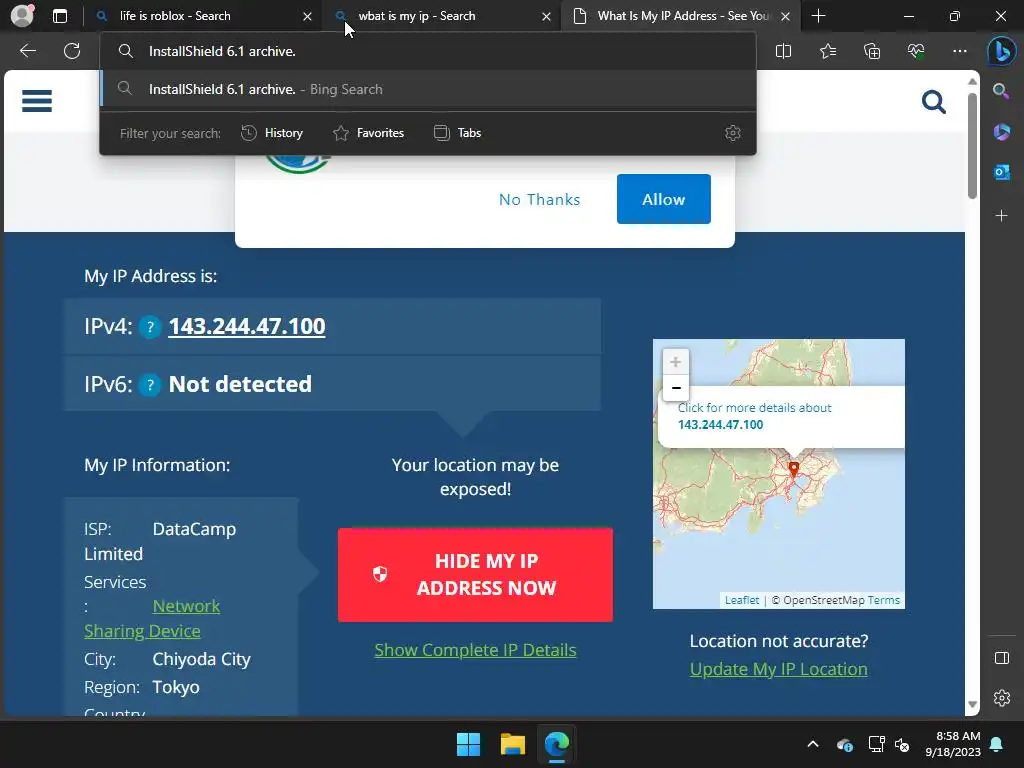This screenshot has width=1024, height=768.
Task: Open Outlook in the sidebar
Action: [1001, 172]
